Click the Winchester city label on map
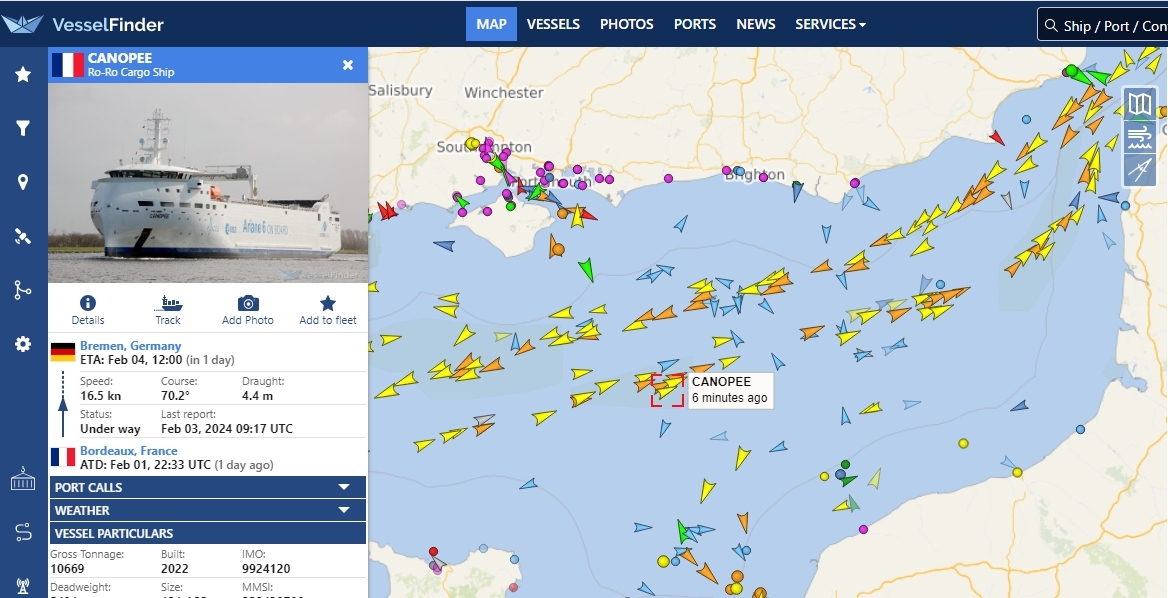Screen dimensions: 1168x598 [x=504, y=92]
